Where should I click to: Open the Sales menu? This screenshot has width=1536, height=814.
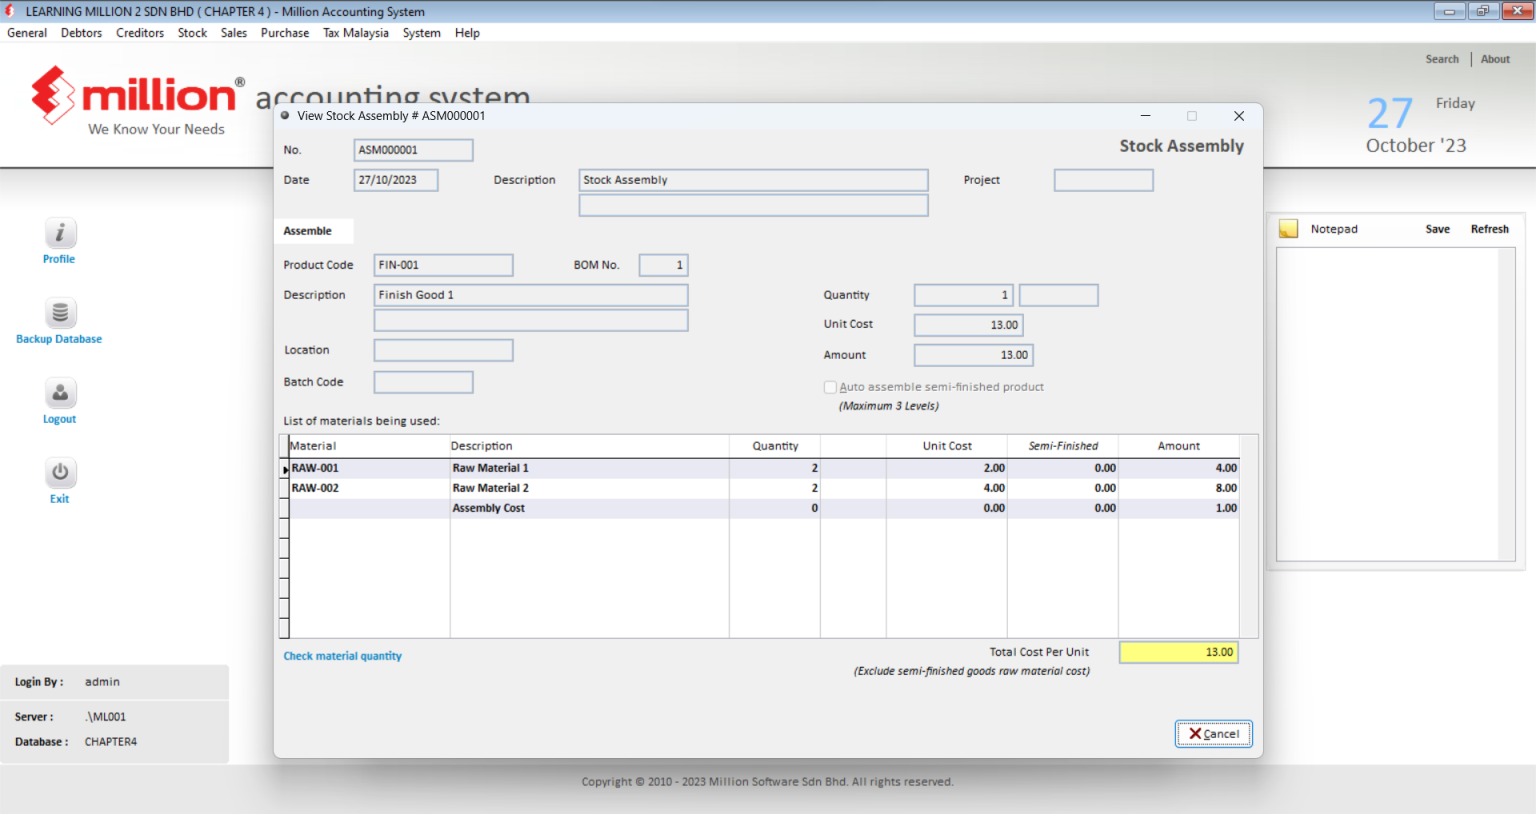[x=234, y=33]
